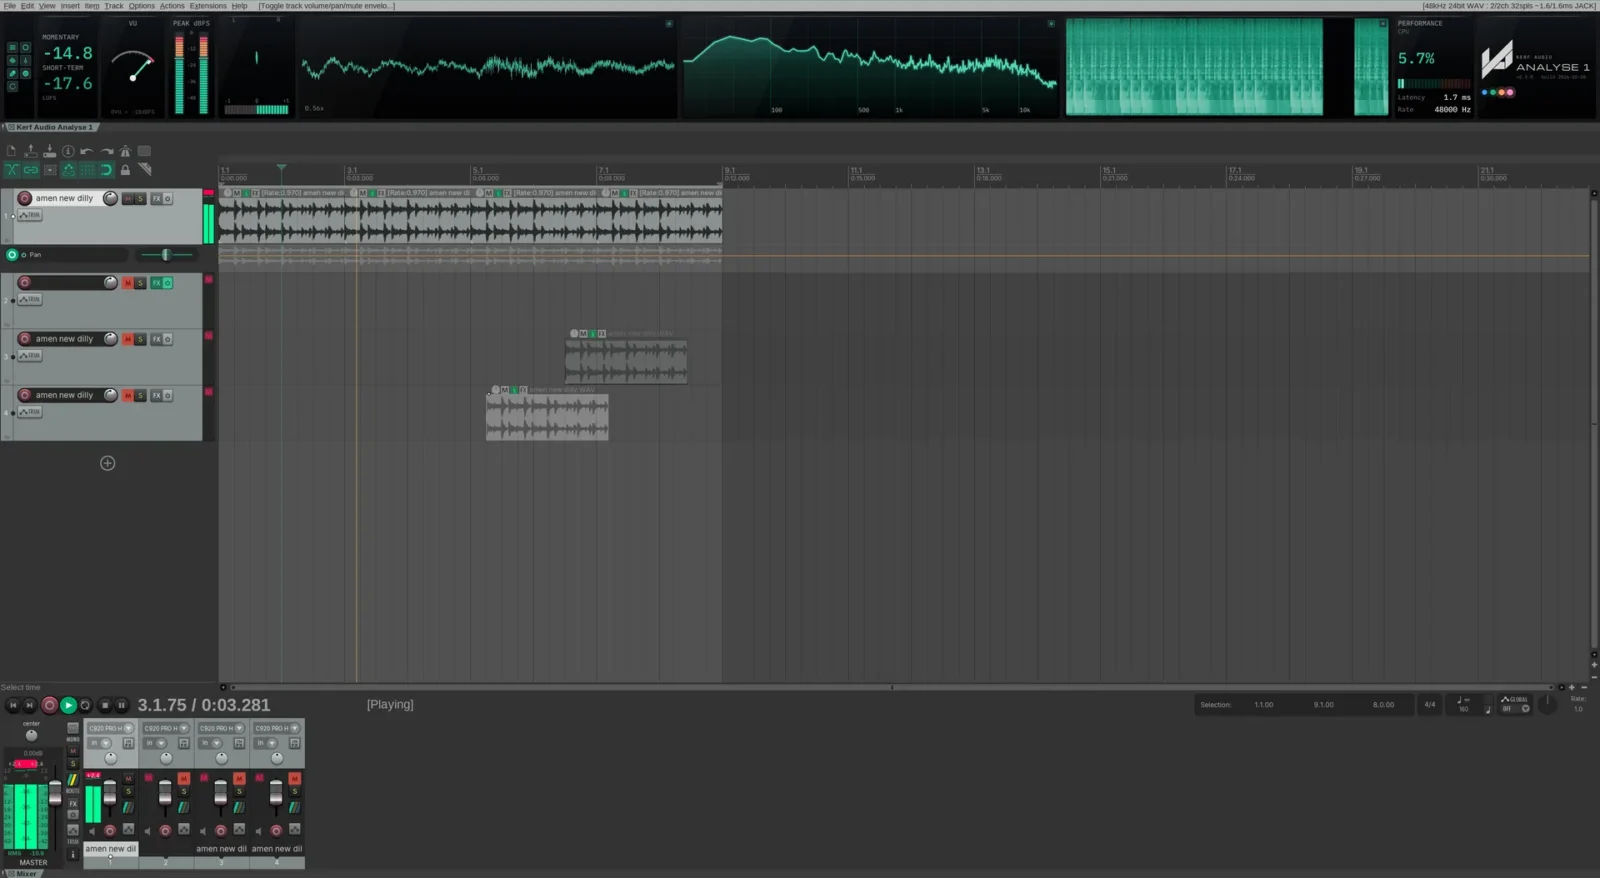Click TRIM envelope button on track 1
Screen dimensions: 1600x878
tap(31, 215)
